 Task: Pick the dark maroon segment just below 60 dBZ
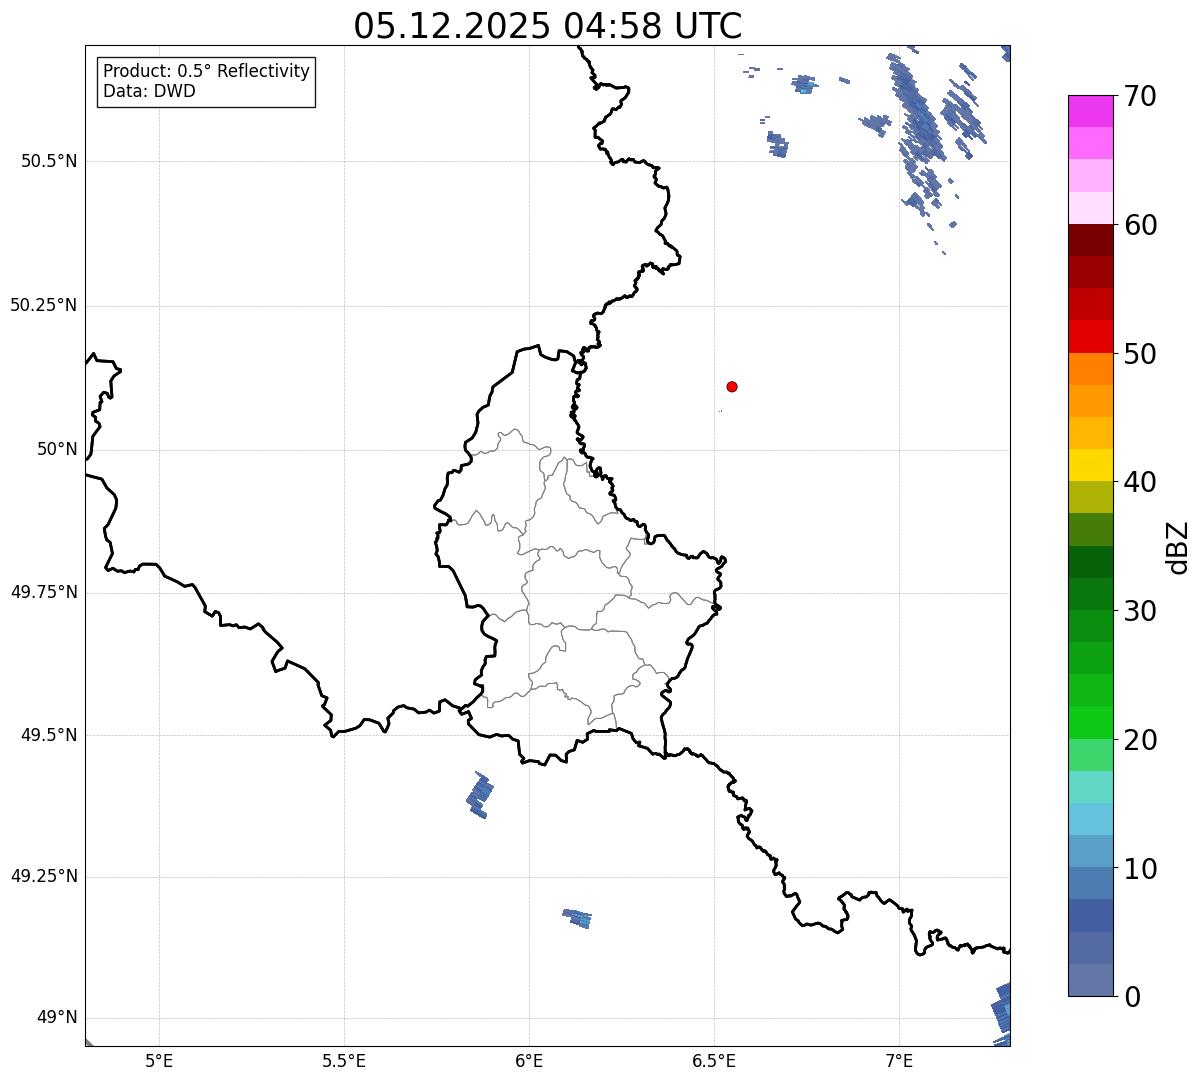point(1090,240)
